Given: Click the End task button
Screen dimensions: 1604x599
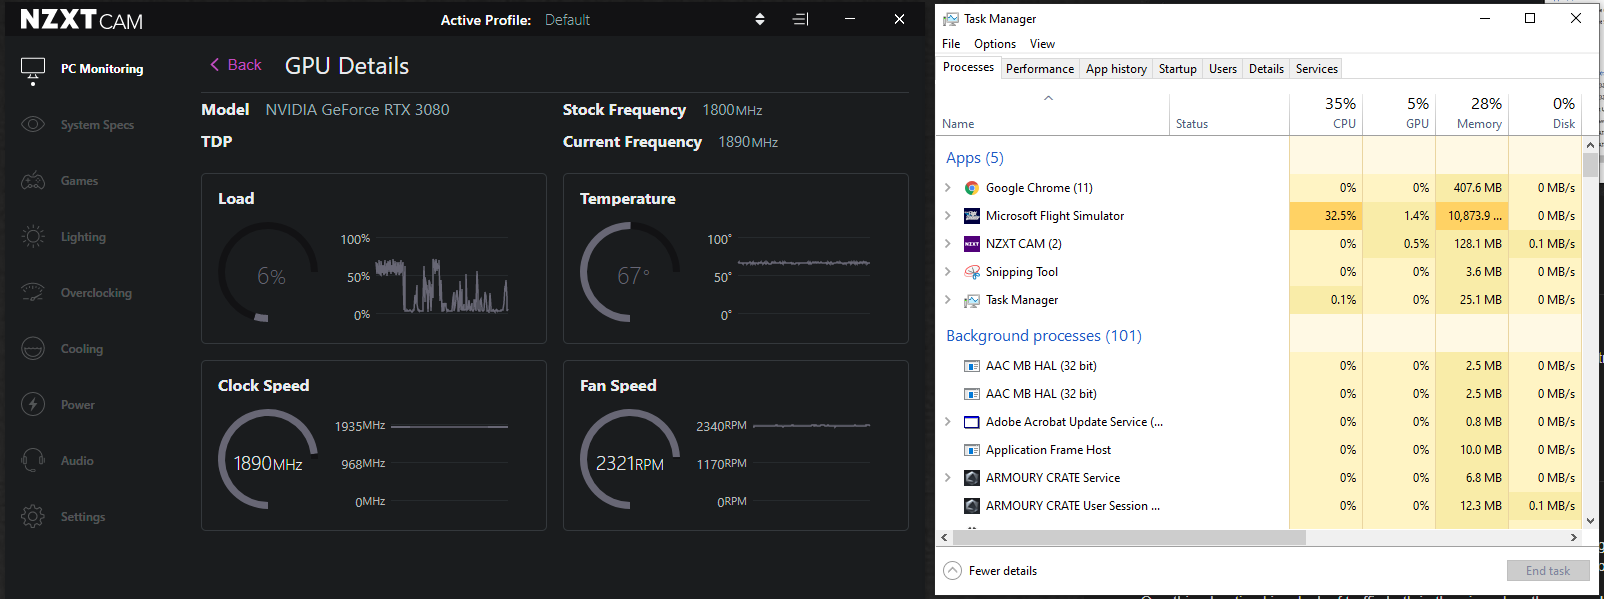Looking at the screenshot, I should [x=1547, y=570].
